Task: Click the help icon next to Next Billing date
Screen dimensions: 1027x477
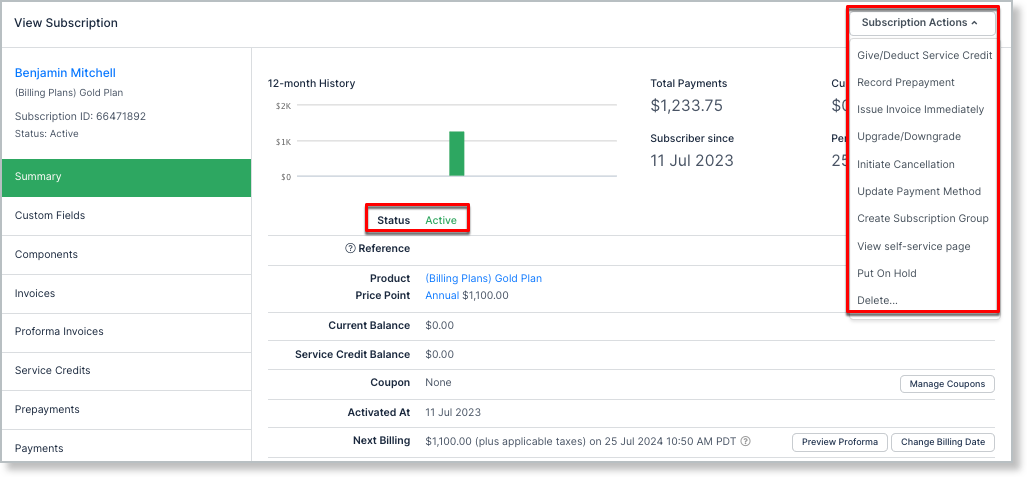Action: 745,441
